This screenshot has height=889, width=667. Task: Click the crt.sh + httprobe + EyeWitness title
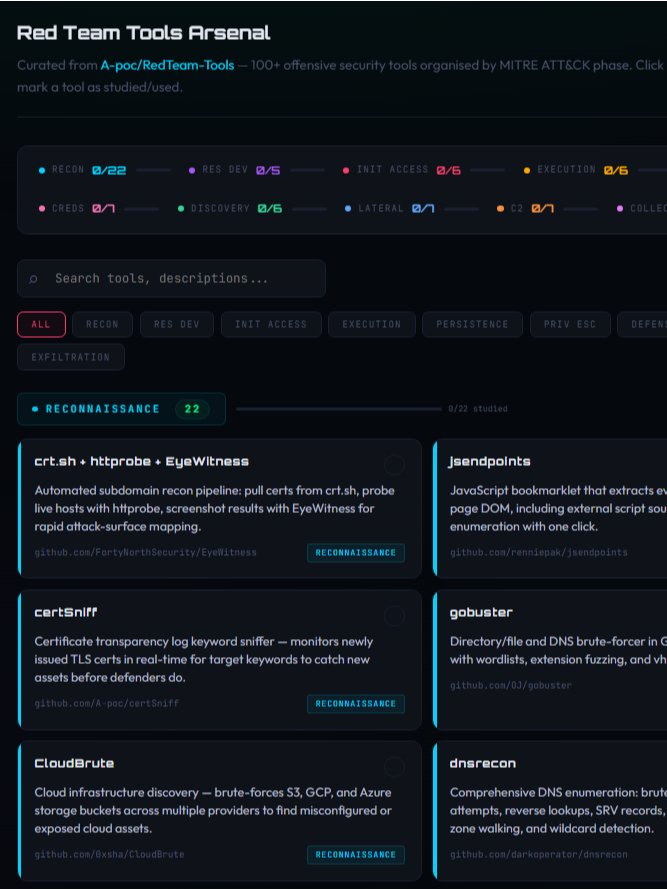pyautogui.click(x=142, y=462)
